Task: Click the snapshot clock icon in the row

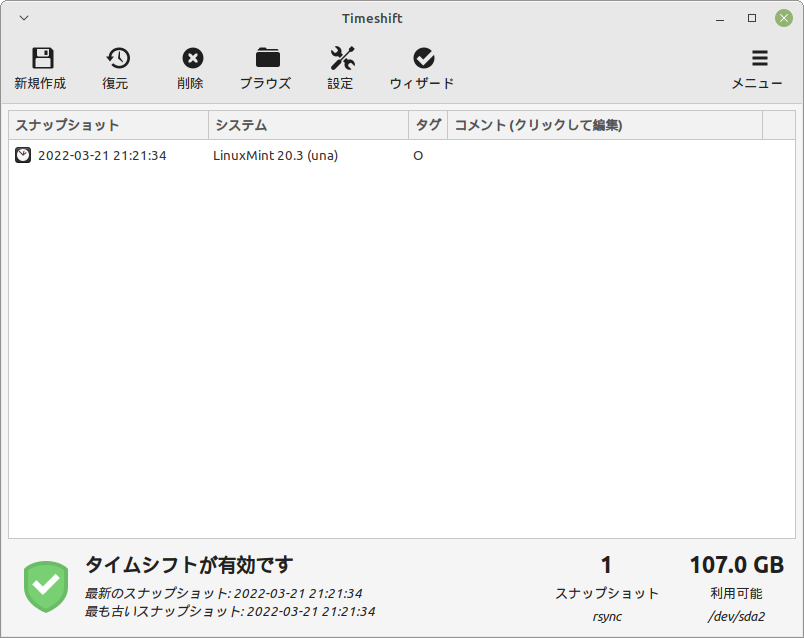Action: pos(23,155)
